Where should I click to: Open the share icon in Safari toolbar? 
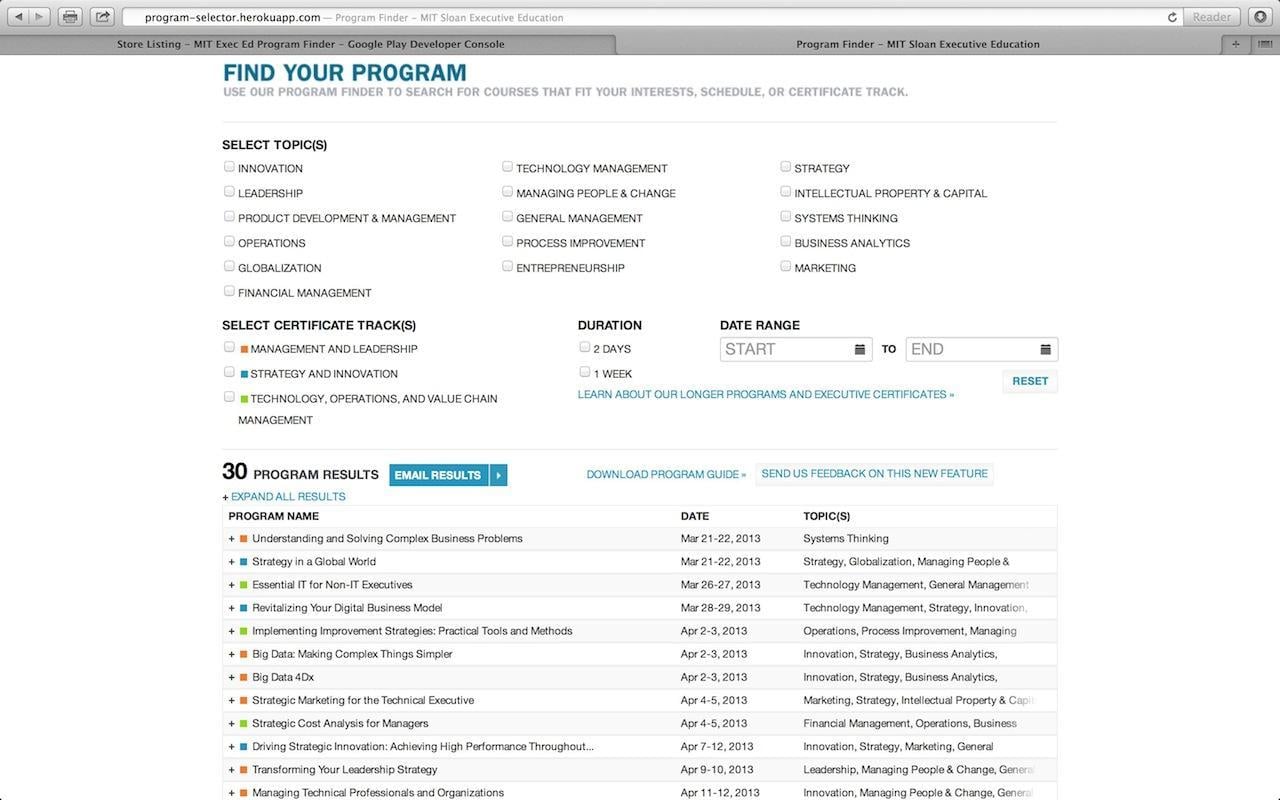102,17
